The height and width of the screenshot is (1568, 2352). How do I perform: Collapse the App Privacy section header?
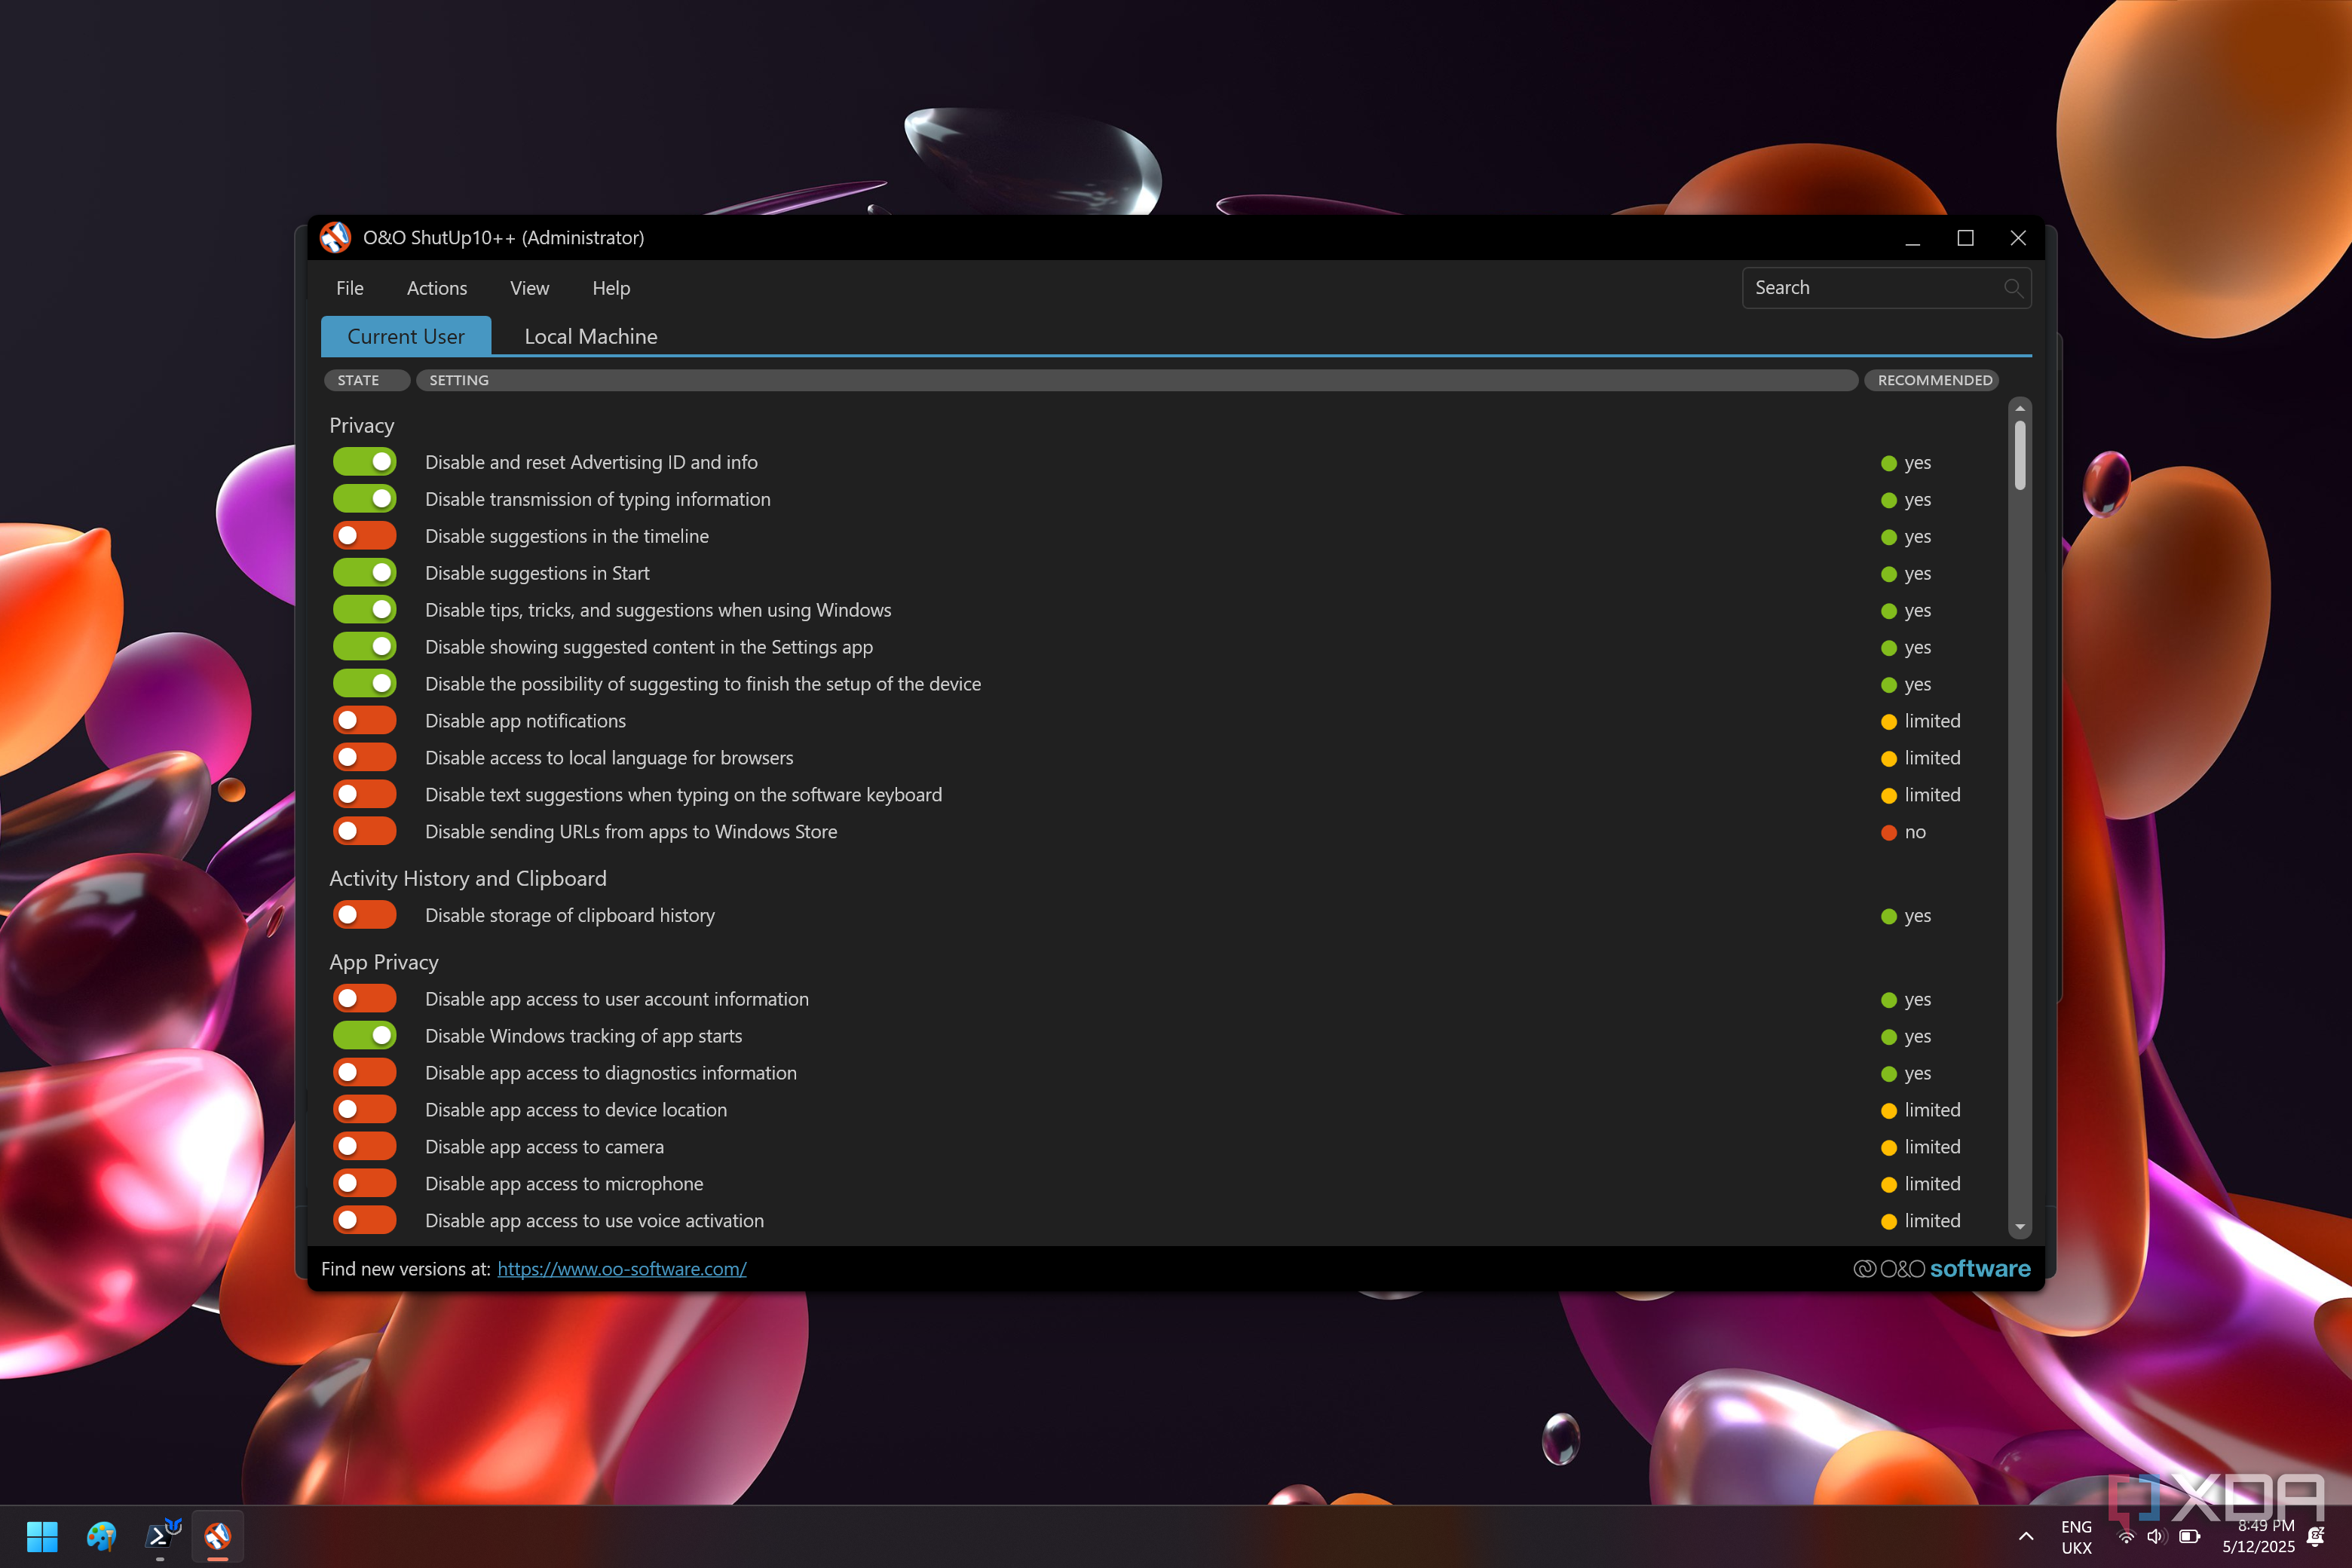tap(384, 962)
